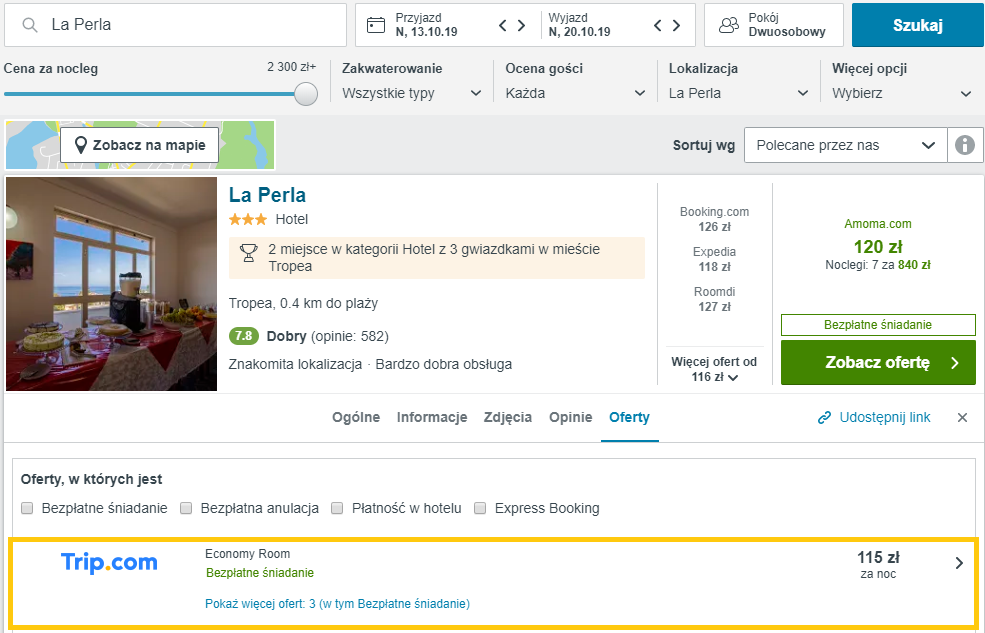Click the search magnifier icon
The image size is (985, 633).
tap(31, 25)
